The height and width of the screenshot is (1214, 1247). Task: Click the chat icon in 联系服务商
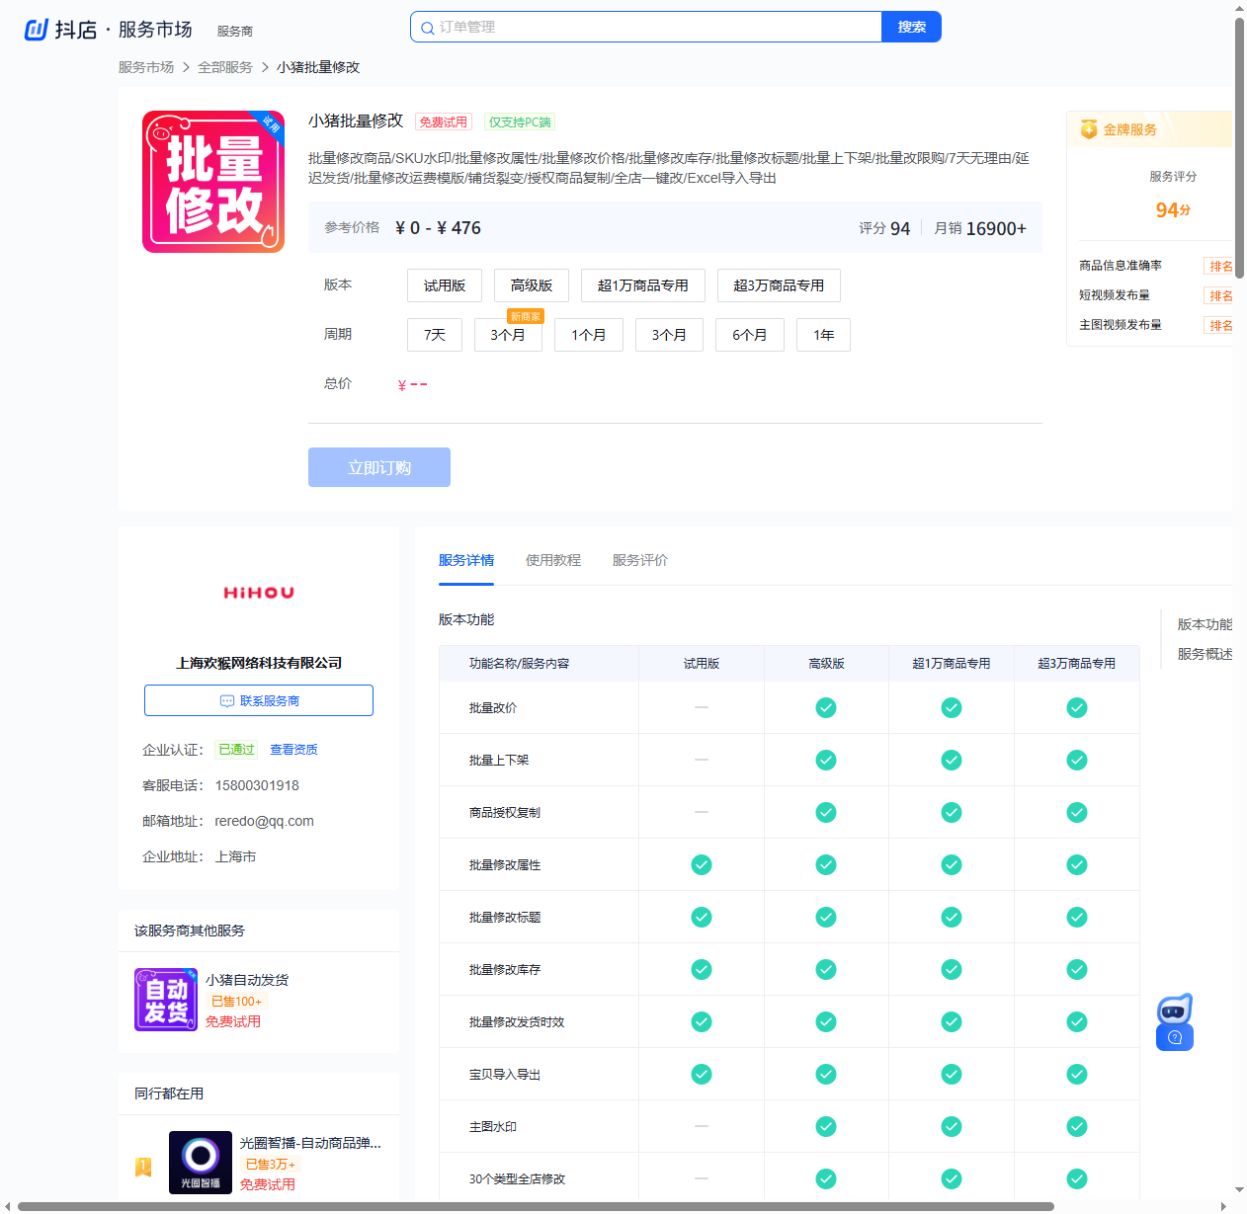coord(227,701)
